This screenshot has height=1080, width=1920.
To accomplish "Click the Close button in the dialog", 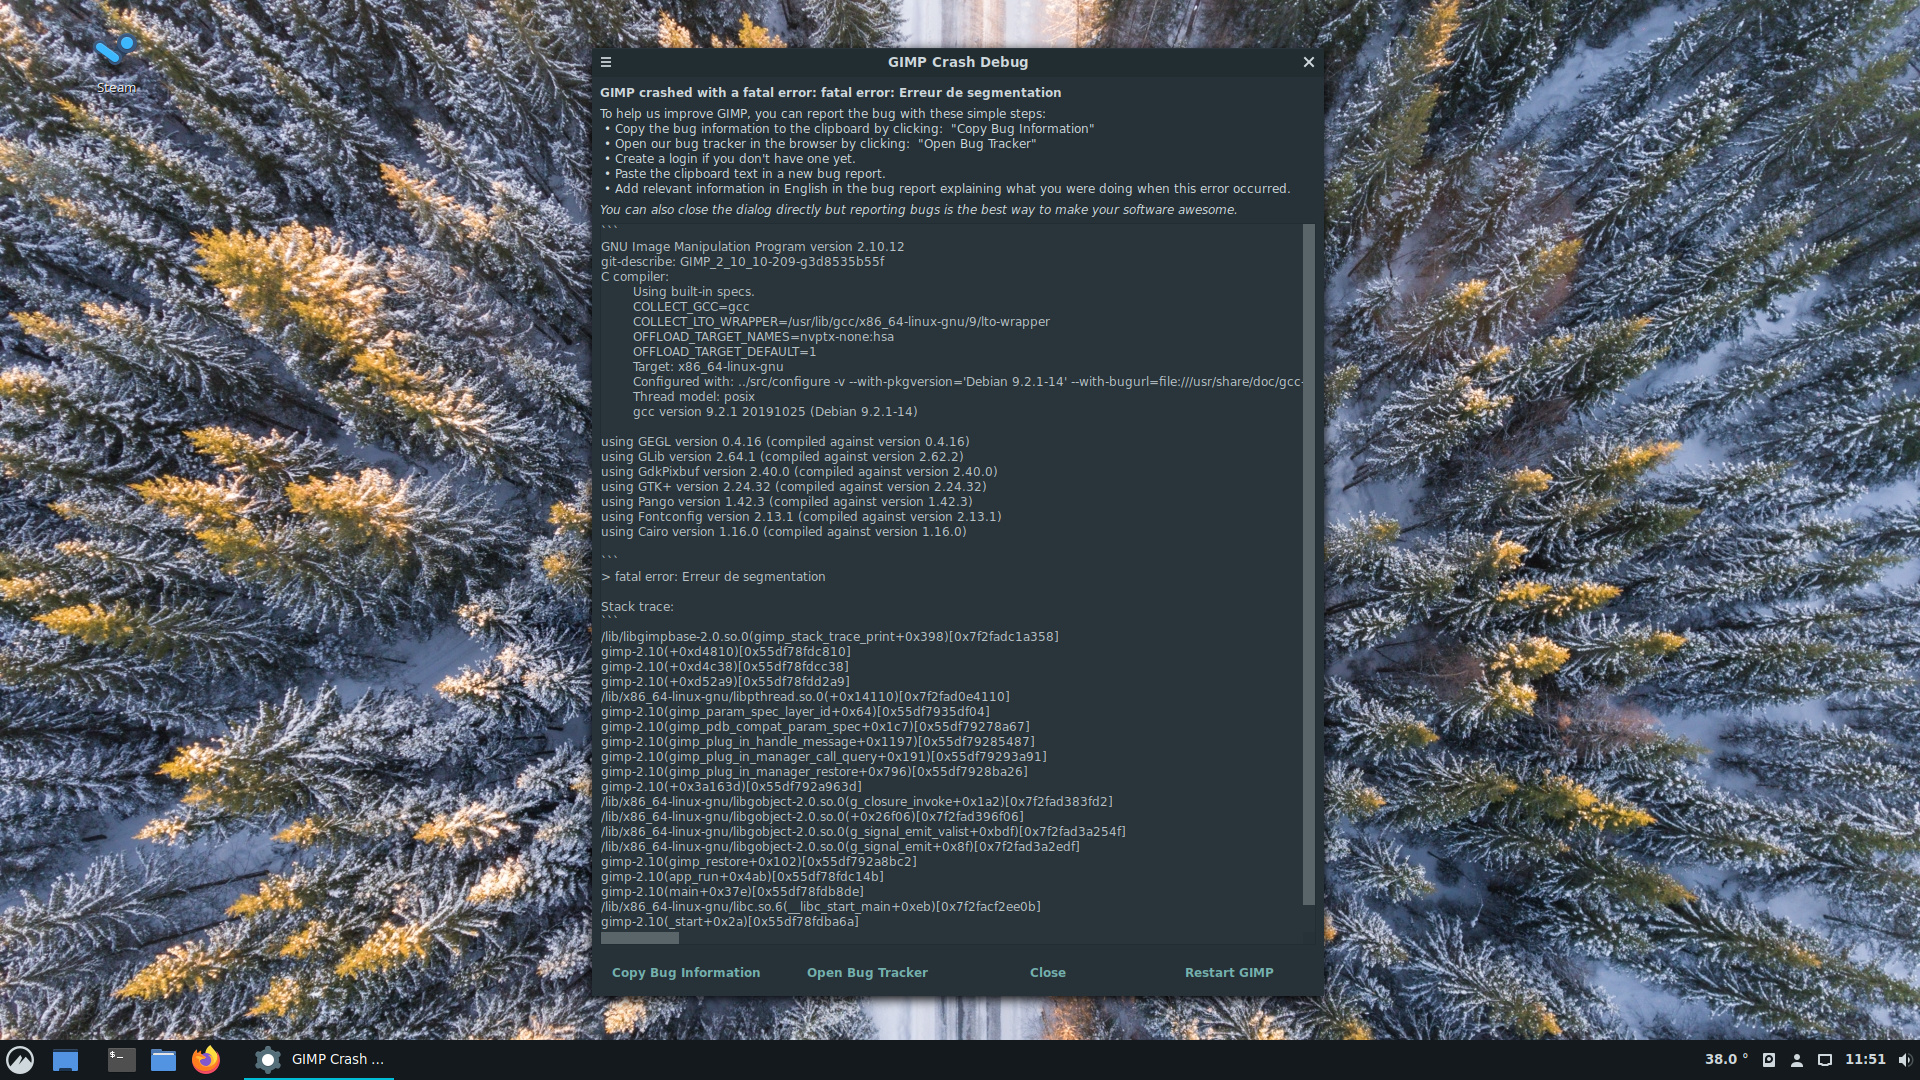I will pos(1048,972).
